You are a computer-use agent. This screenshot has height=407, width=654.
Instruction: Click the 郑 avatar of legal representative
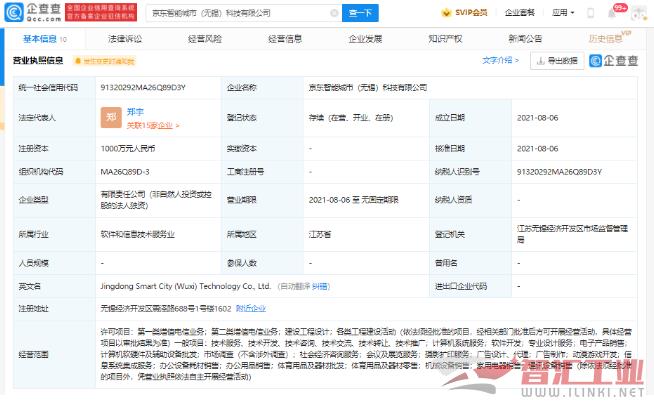click(111, 118)
